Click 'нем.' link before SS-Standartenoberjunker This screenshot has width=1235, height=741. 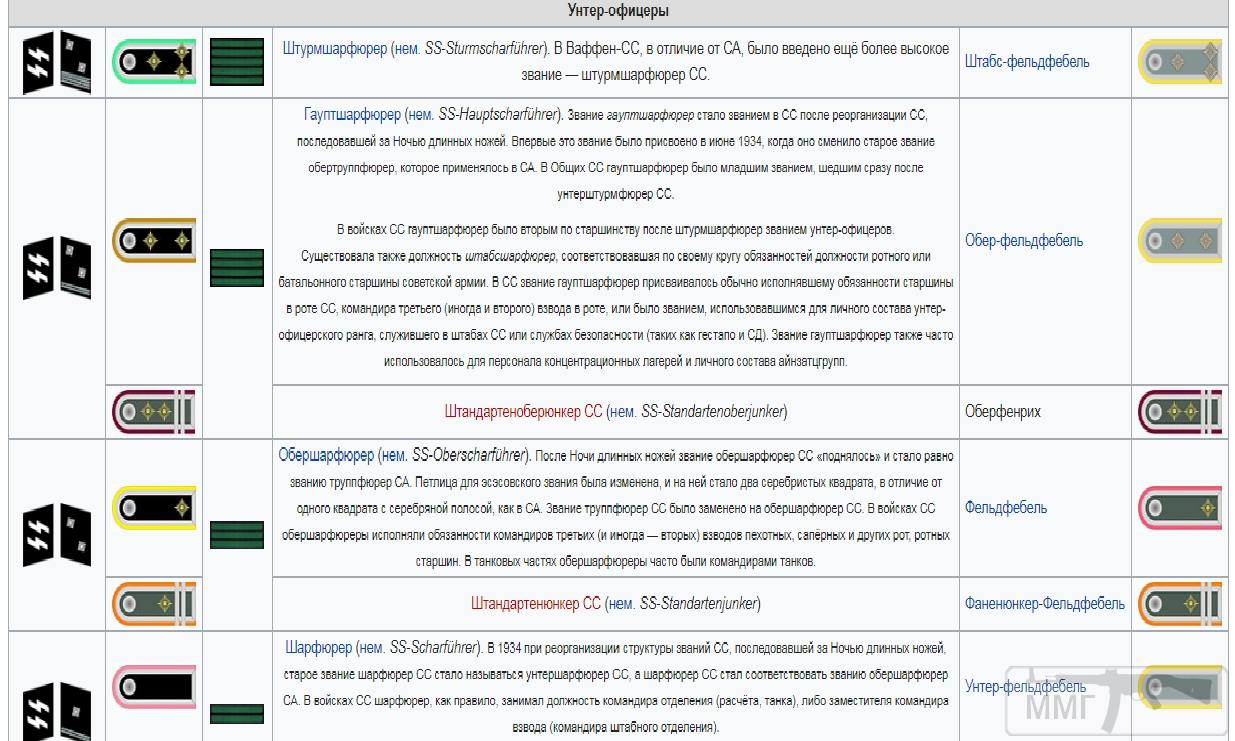pyautogui.click(x=624, y=411)
